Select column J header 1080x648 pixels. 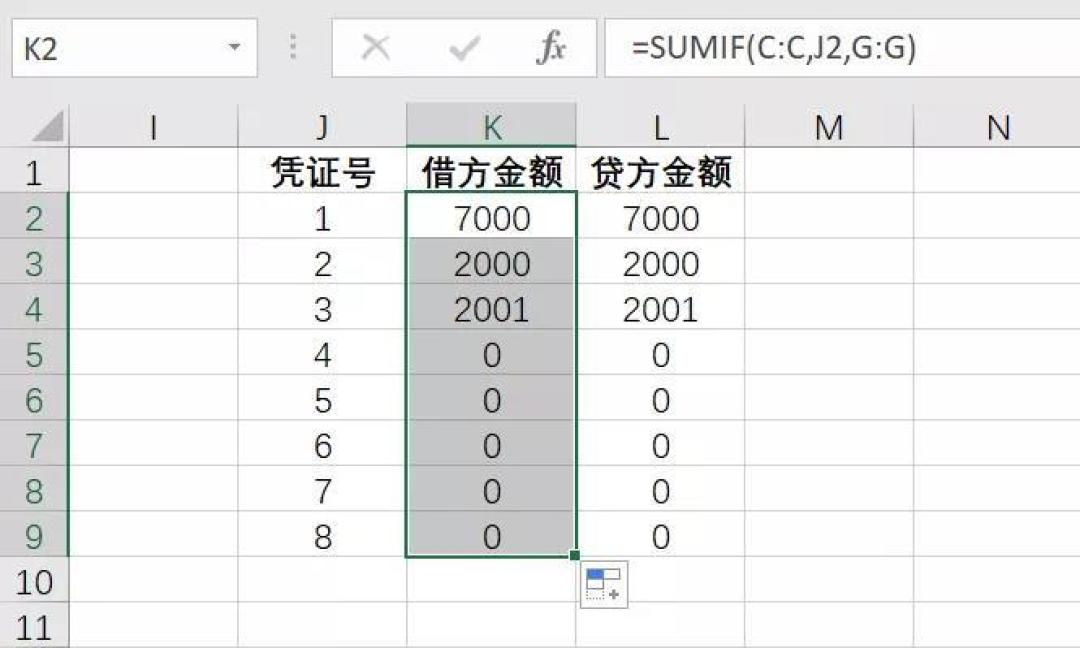tap(322, 126)
